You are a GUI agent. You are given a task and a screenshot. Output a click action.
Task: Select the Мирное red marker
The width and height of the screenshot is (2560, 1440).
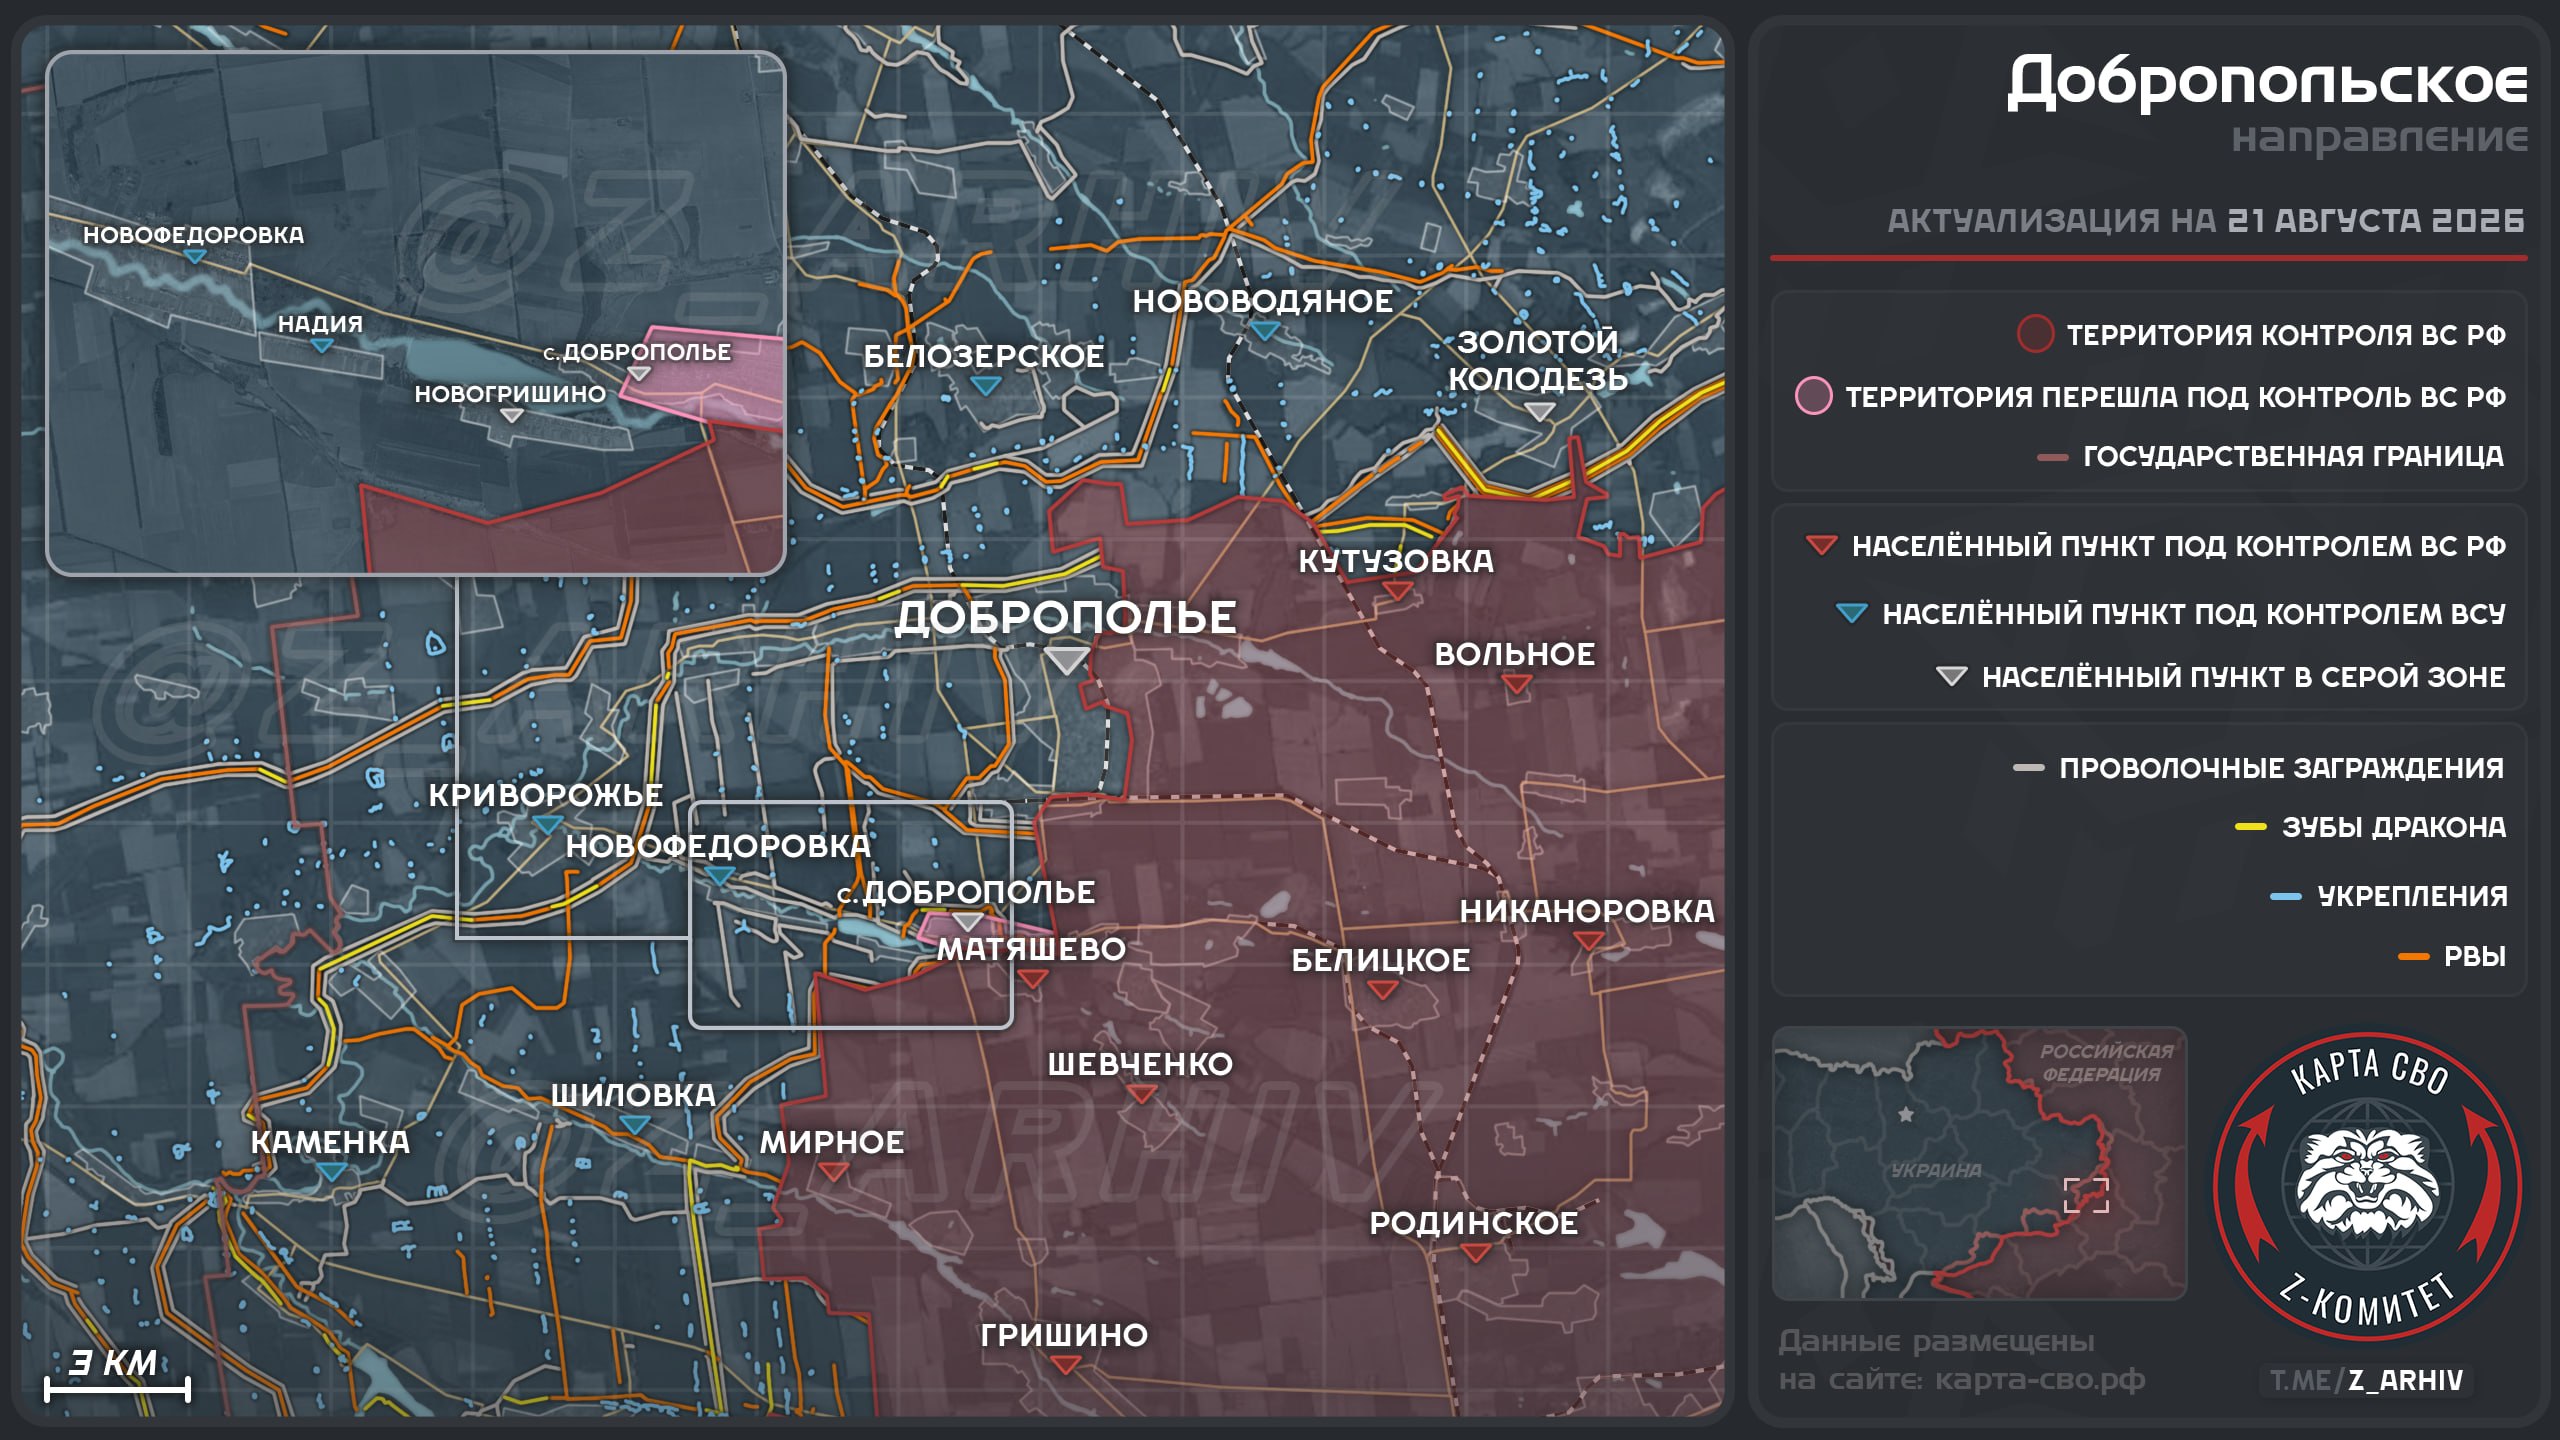click(x=833, y=1172)
